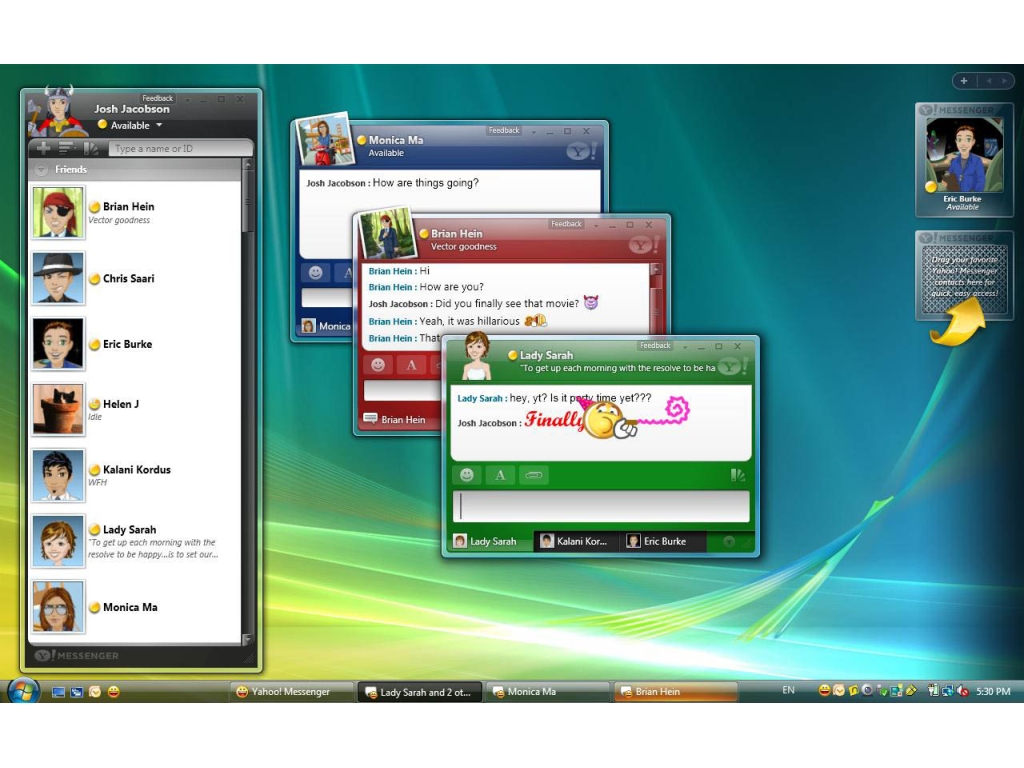The image size is (1024, 768).
Task: Click the message input field in Lady Sarah's chat
Action: click(601, 507)
